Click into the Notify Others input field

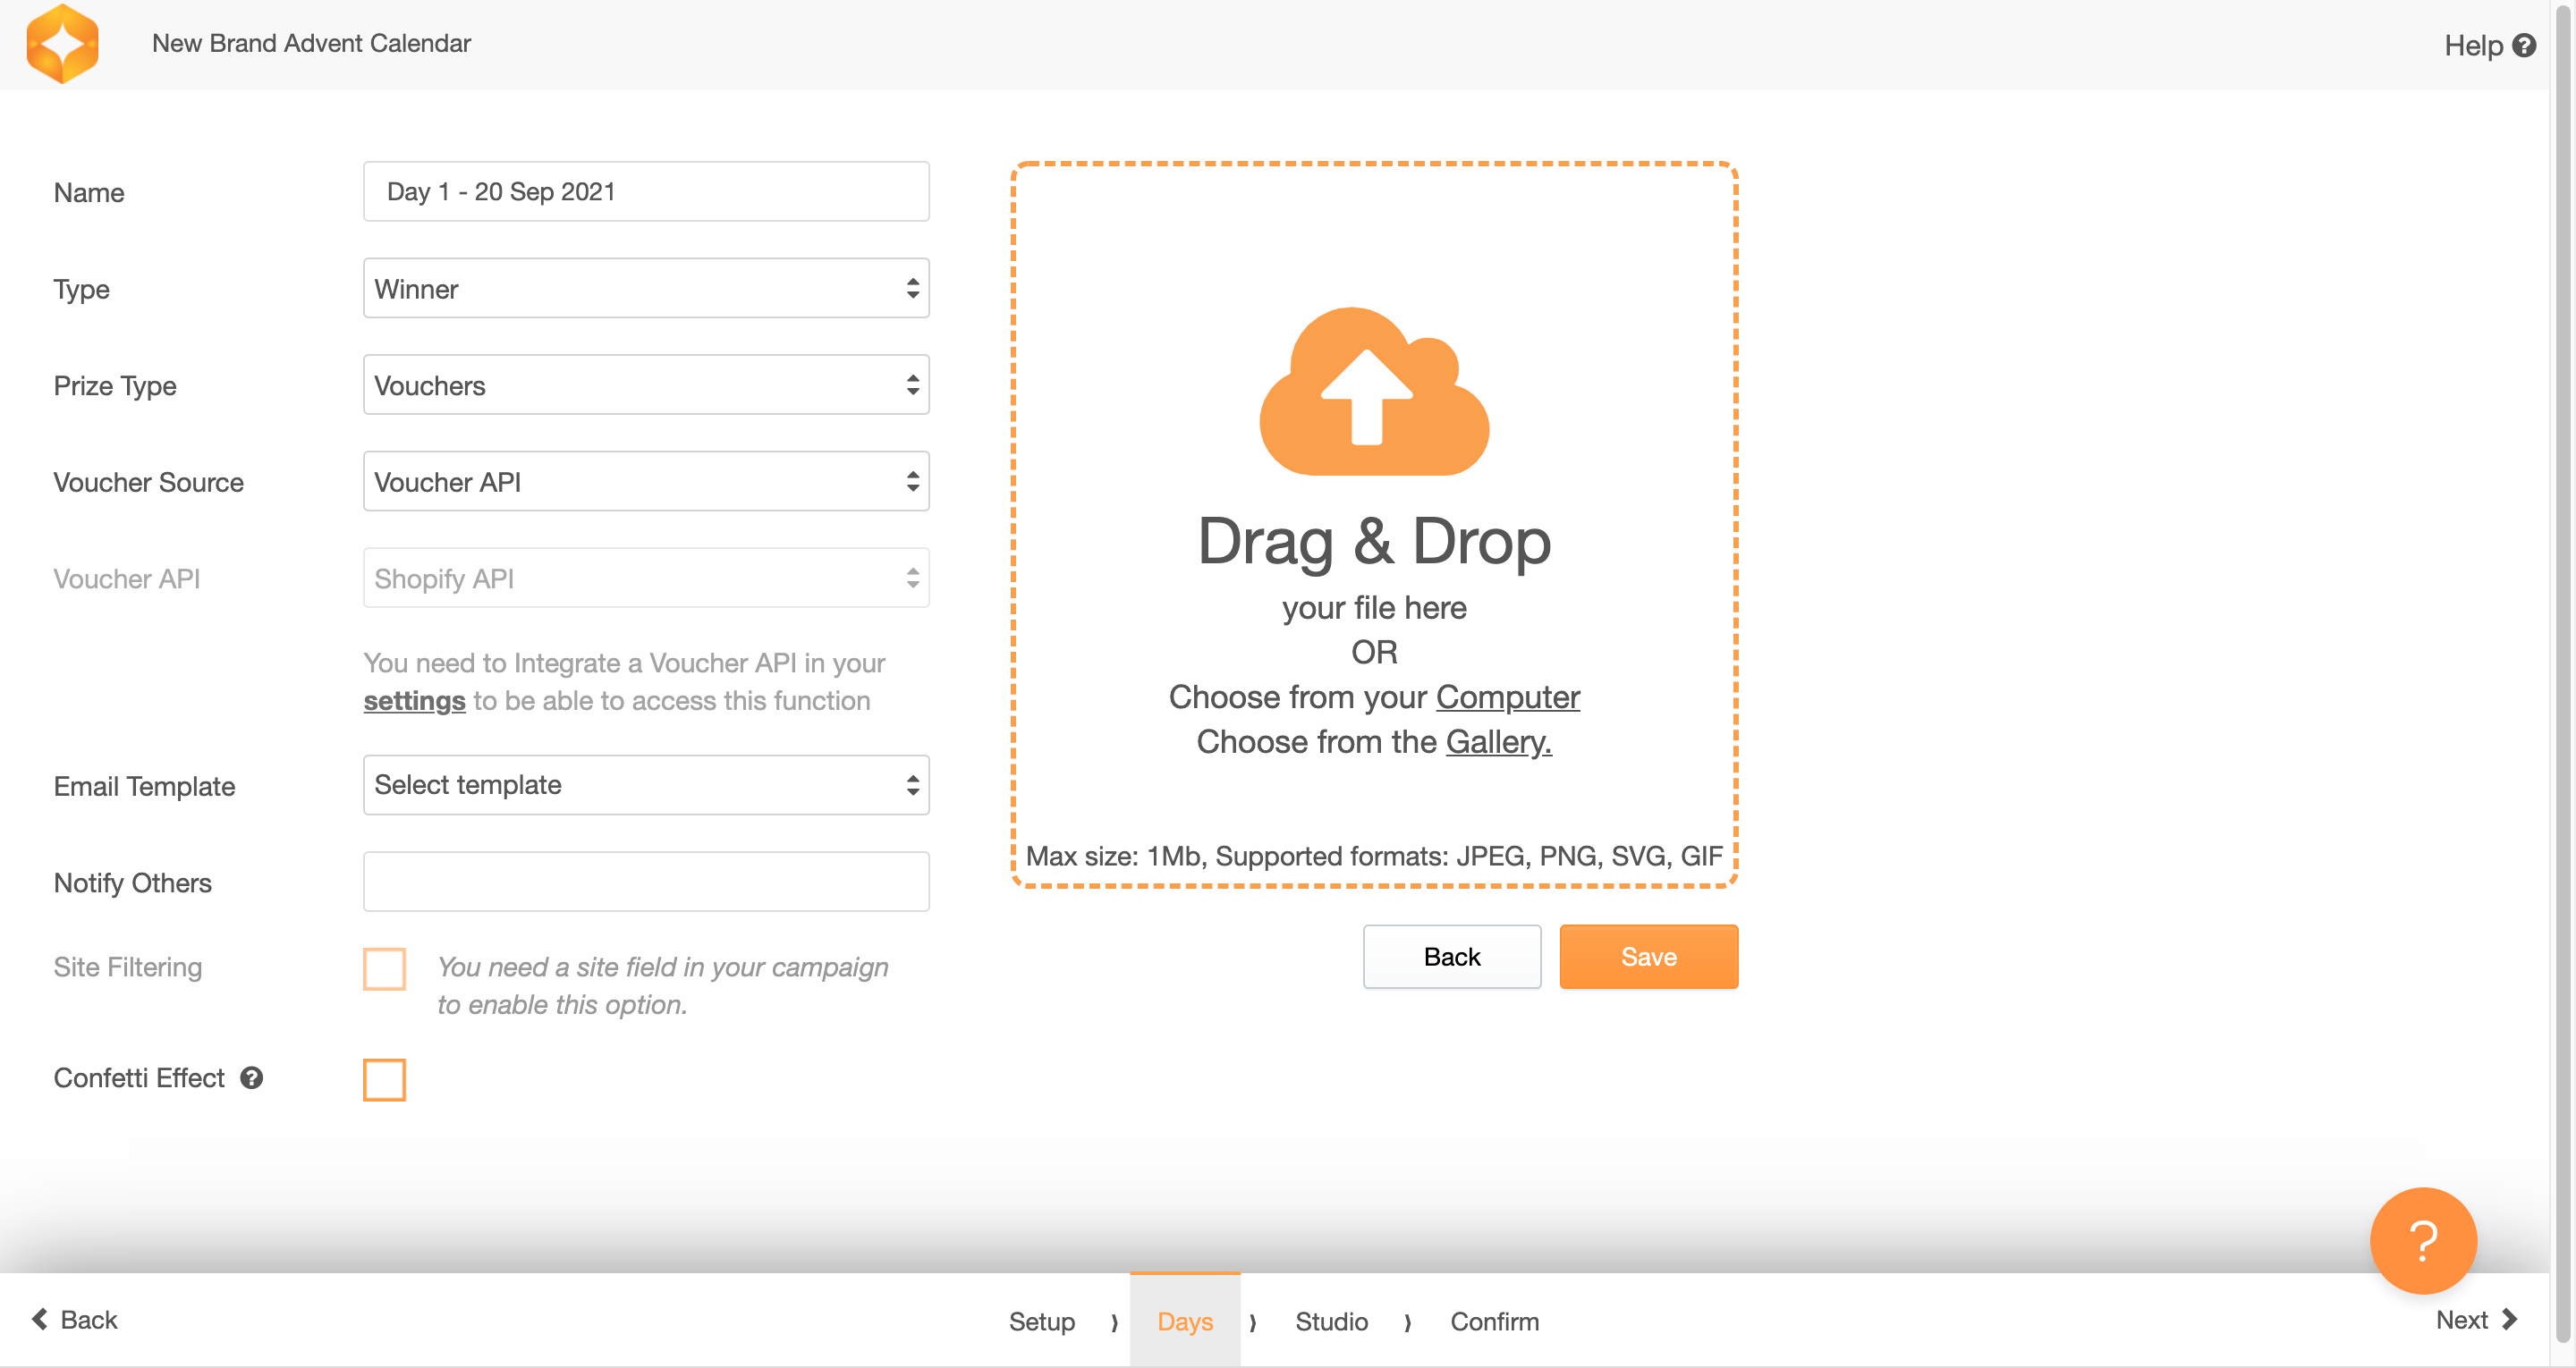(x=645, y=882)
